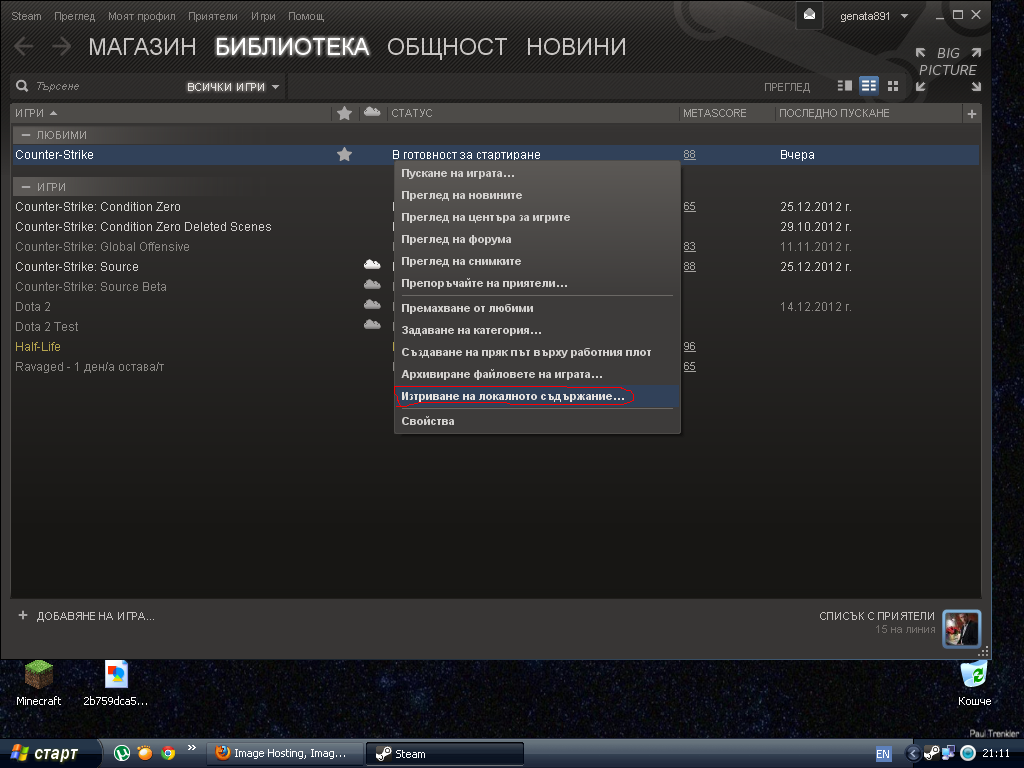Open СПИСЪК С ПРИЯТЕЛИ
The height and width of the screenshot is (768, 1024).
[x=876, y=616]
